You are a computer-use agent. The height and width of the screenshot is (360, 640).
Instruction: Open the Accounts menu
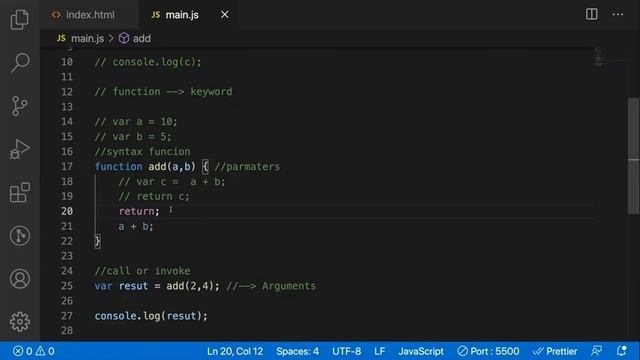click(20, 279)
